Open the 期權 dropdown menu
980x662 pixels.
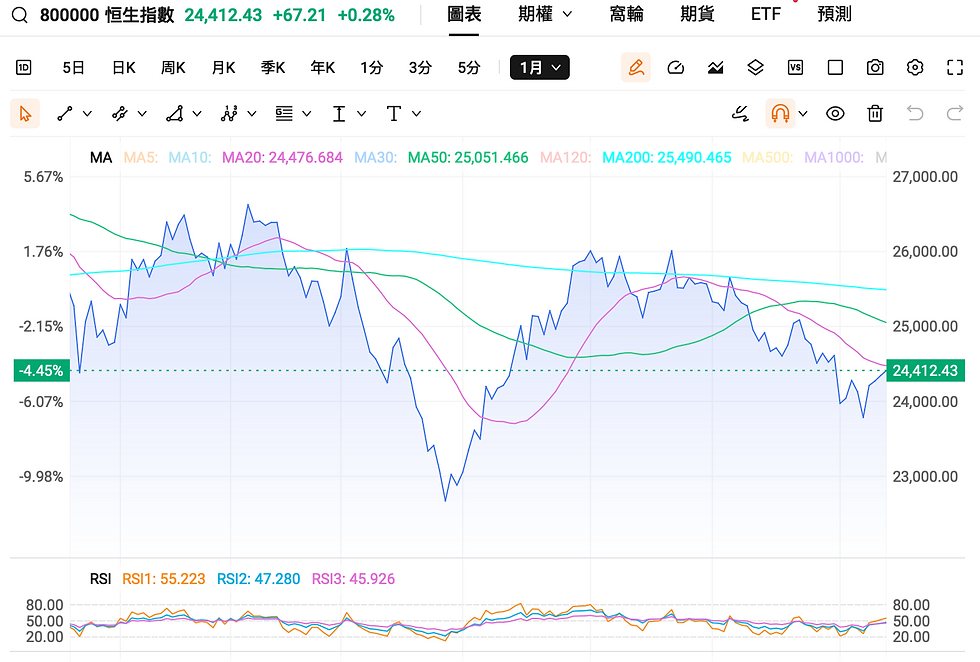pyautogui.click(x=545, y=14)
